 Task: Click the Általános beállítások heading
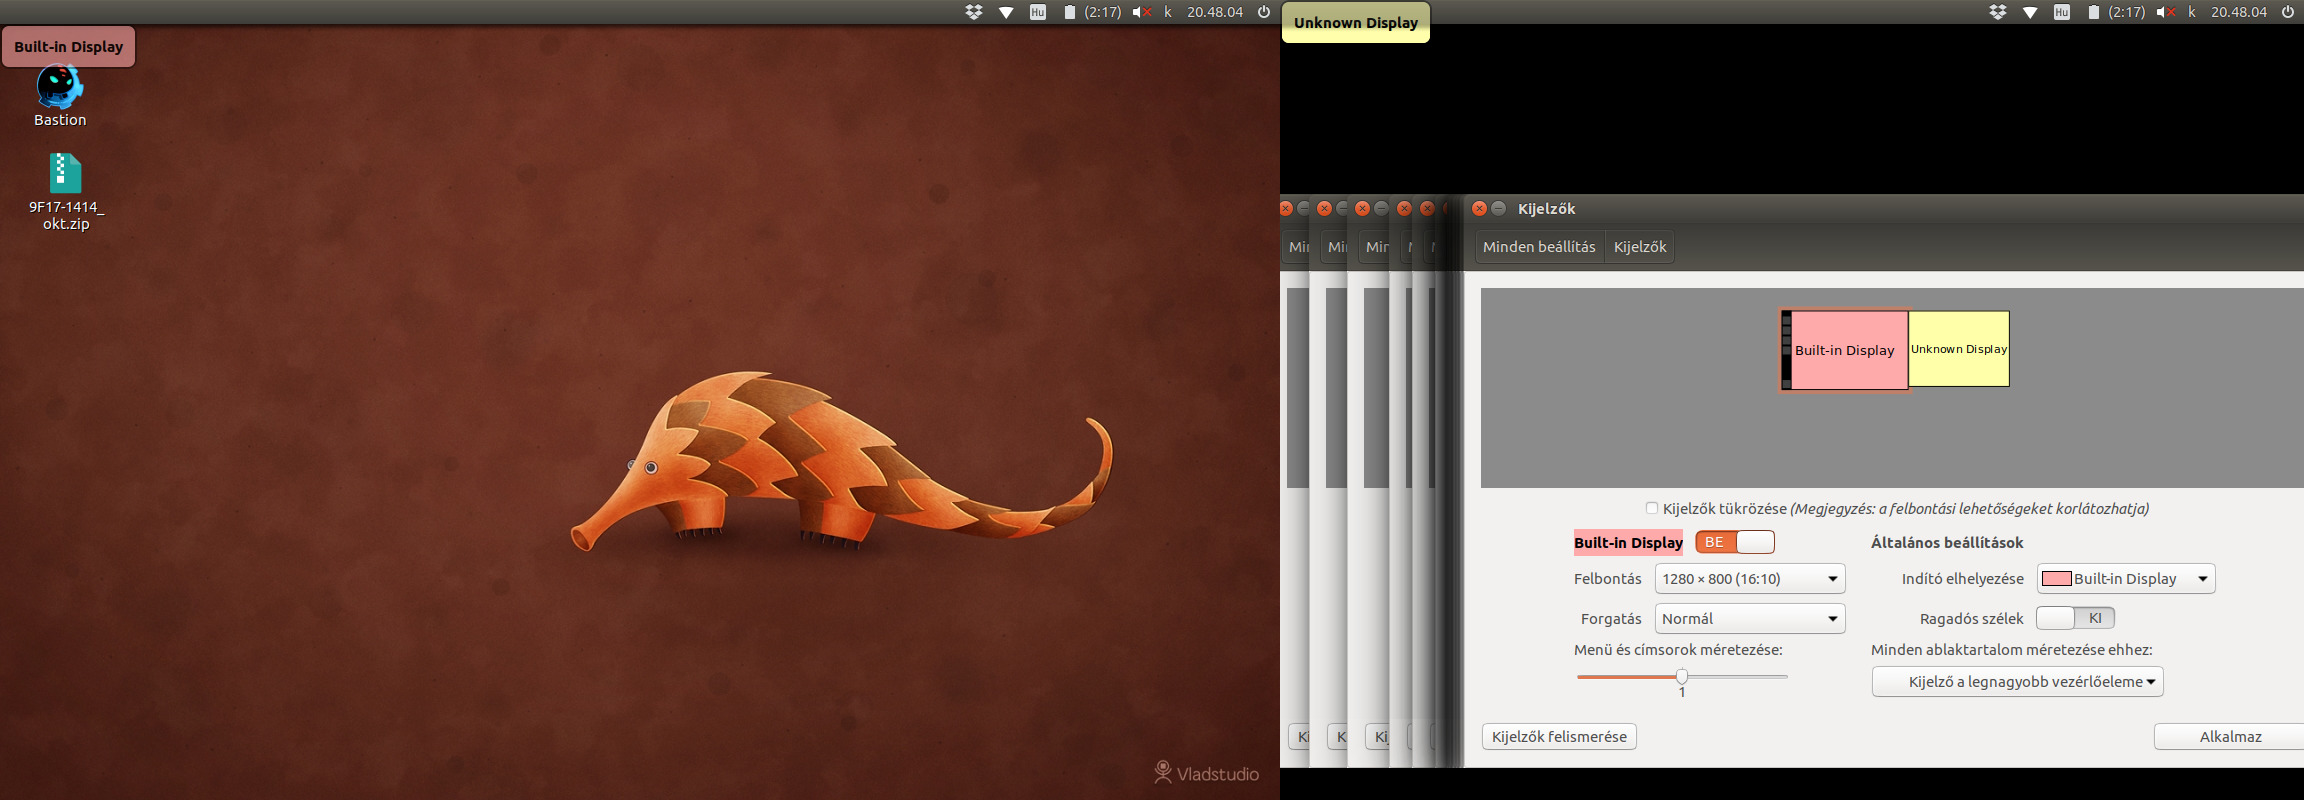pyautogui.click(x=1947, y=542)
